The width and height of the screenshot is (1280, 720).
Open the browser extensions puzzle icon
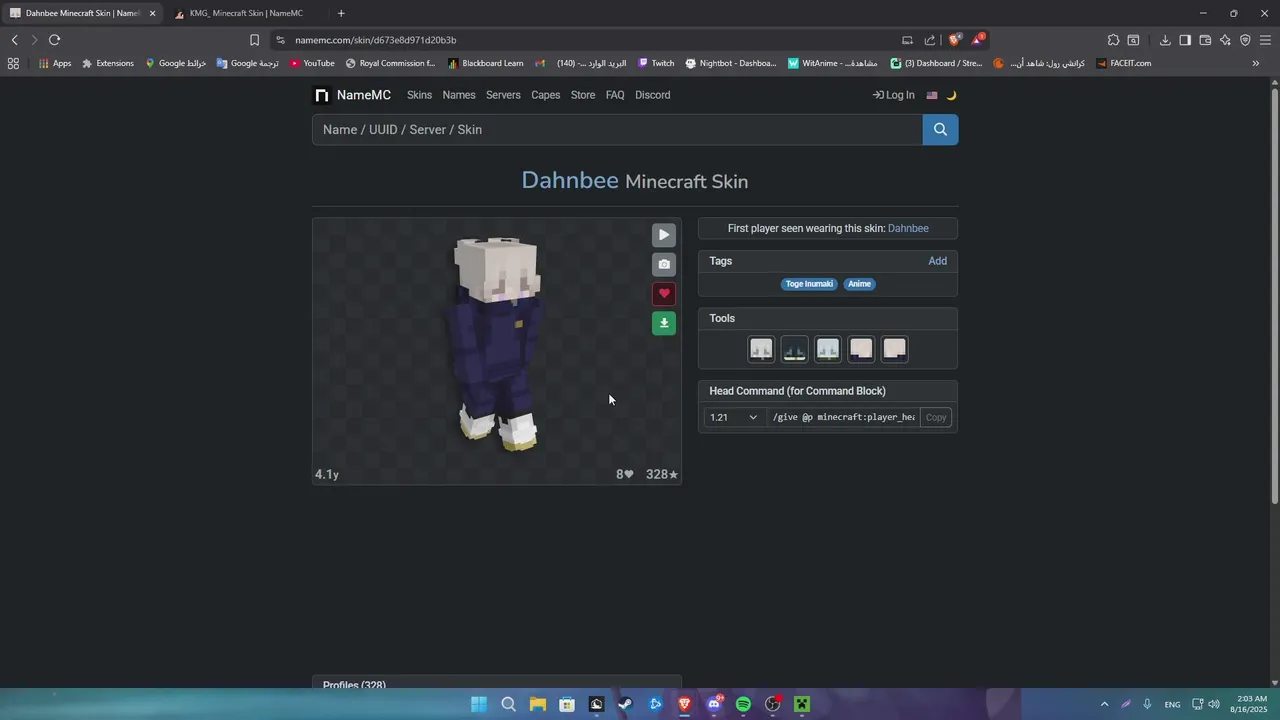click(x=1113, y=40)
